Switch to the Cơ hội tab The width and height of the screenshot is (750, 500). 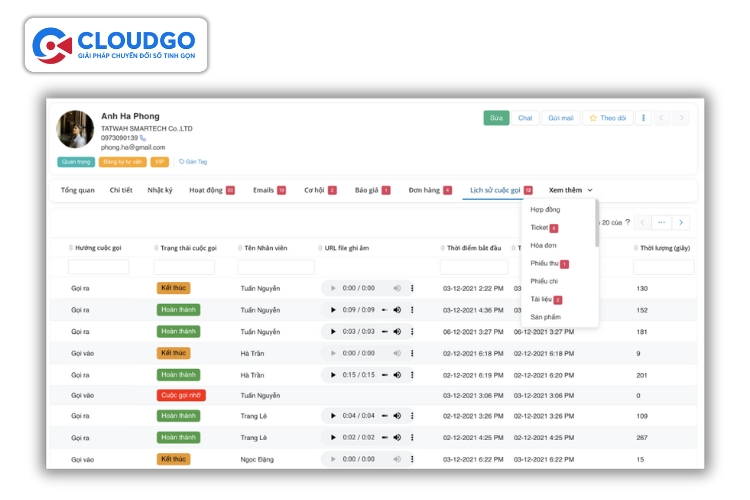click(x=315, y=190)
